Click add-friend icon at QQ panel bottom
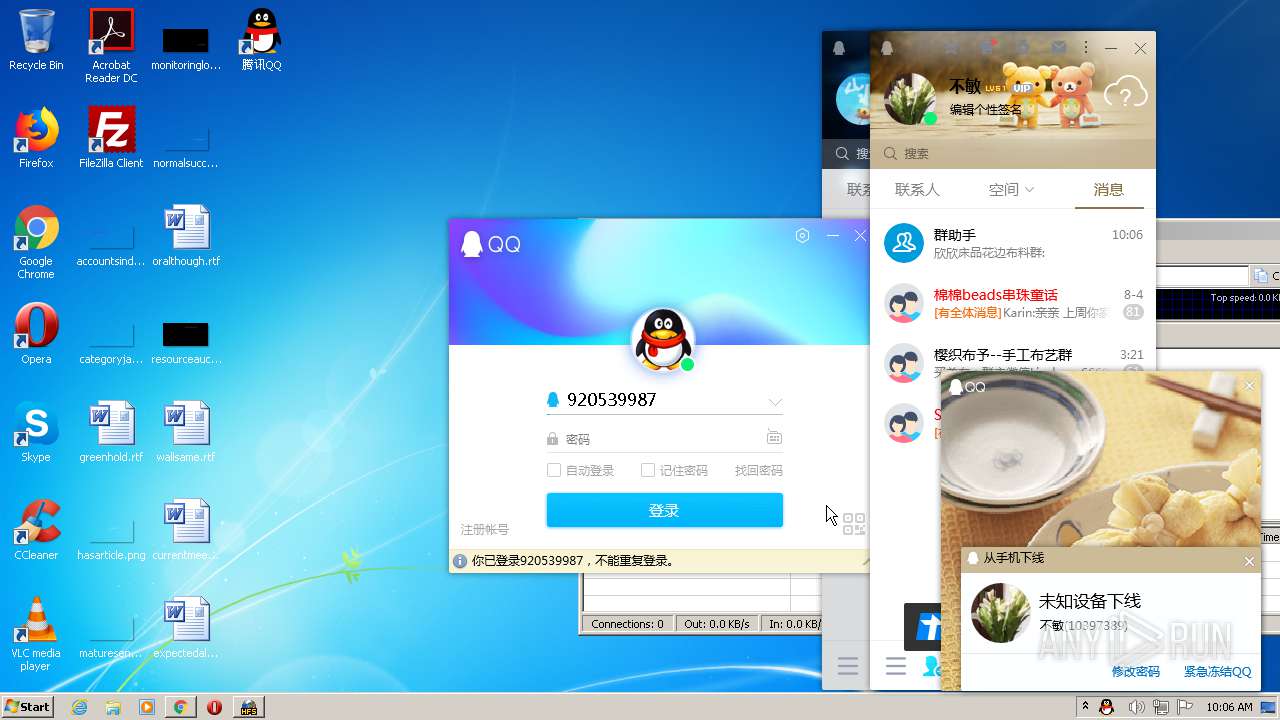 click(932, 666)
